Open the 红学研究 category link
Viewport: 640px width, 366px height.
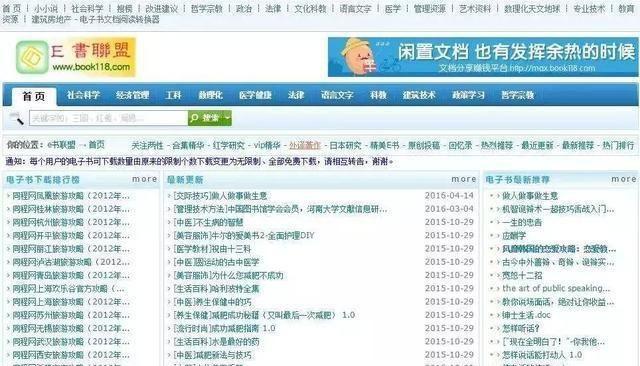click(x=229, y=145)
